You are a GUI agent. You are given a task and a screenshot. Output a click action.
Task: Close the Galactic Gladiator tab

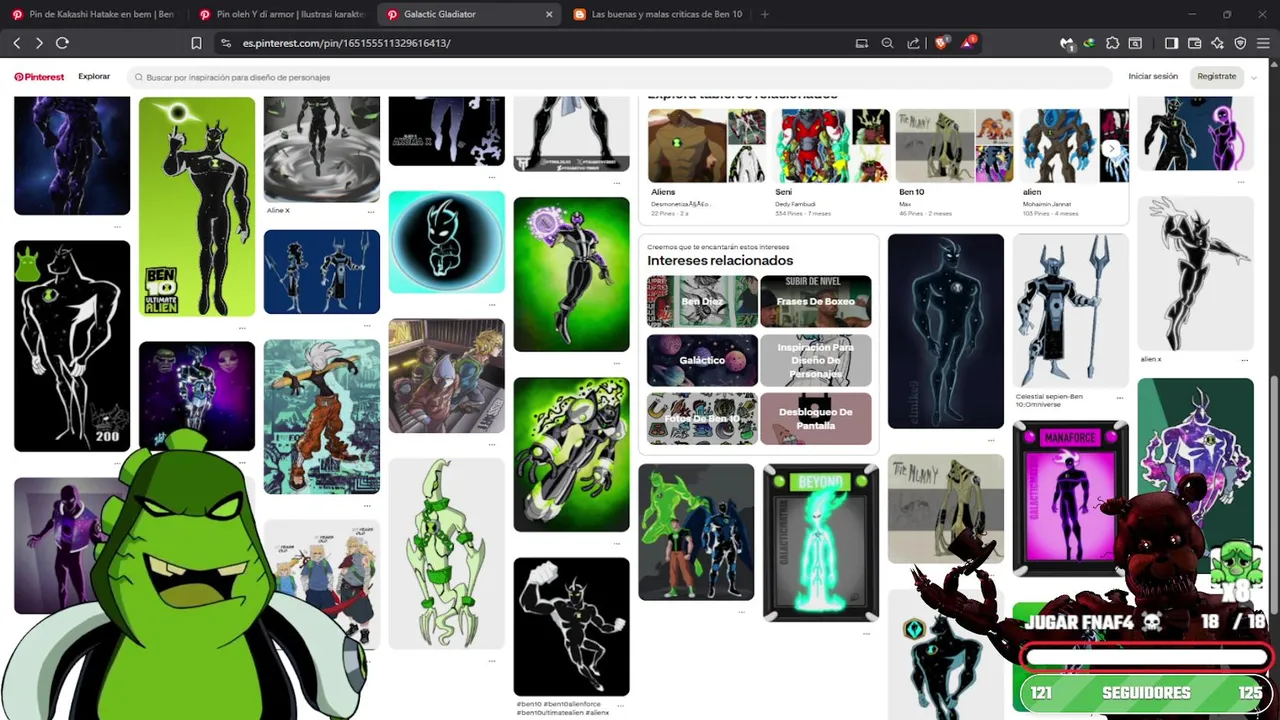549,14
